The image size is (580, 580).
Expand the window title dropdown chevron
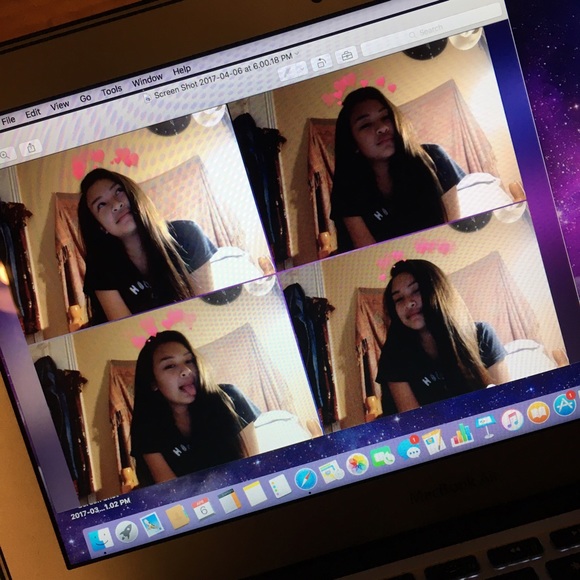pos(296,54)
